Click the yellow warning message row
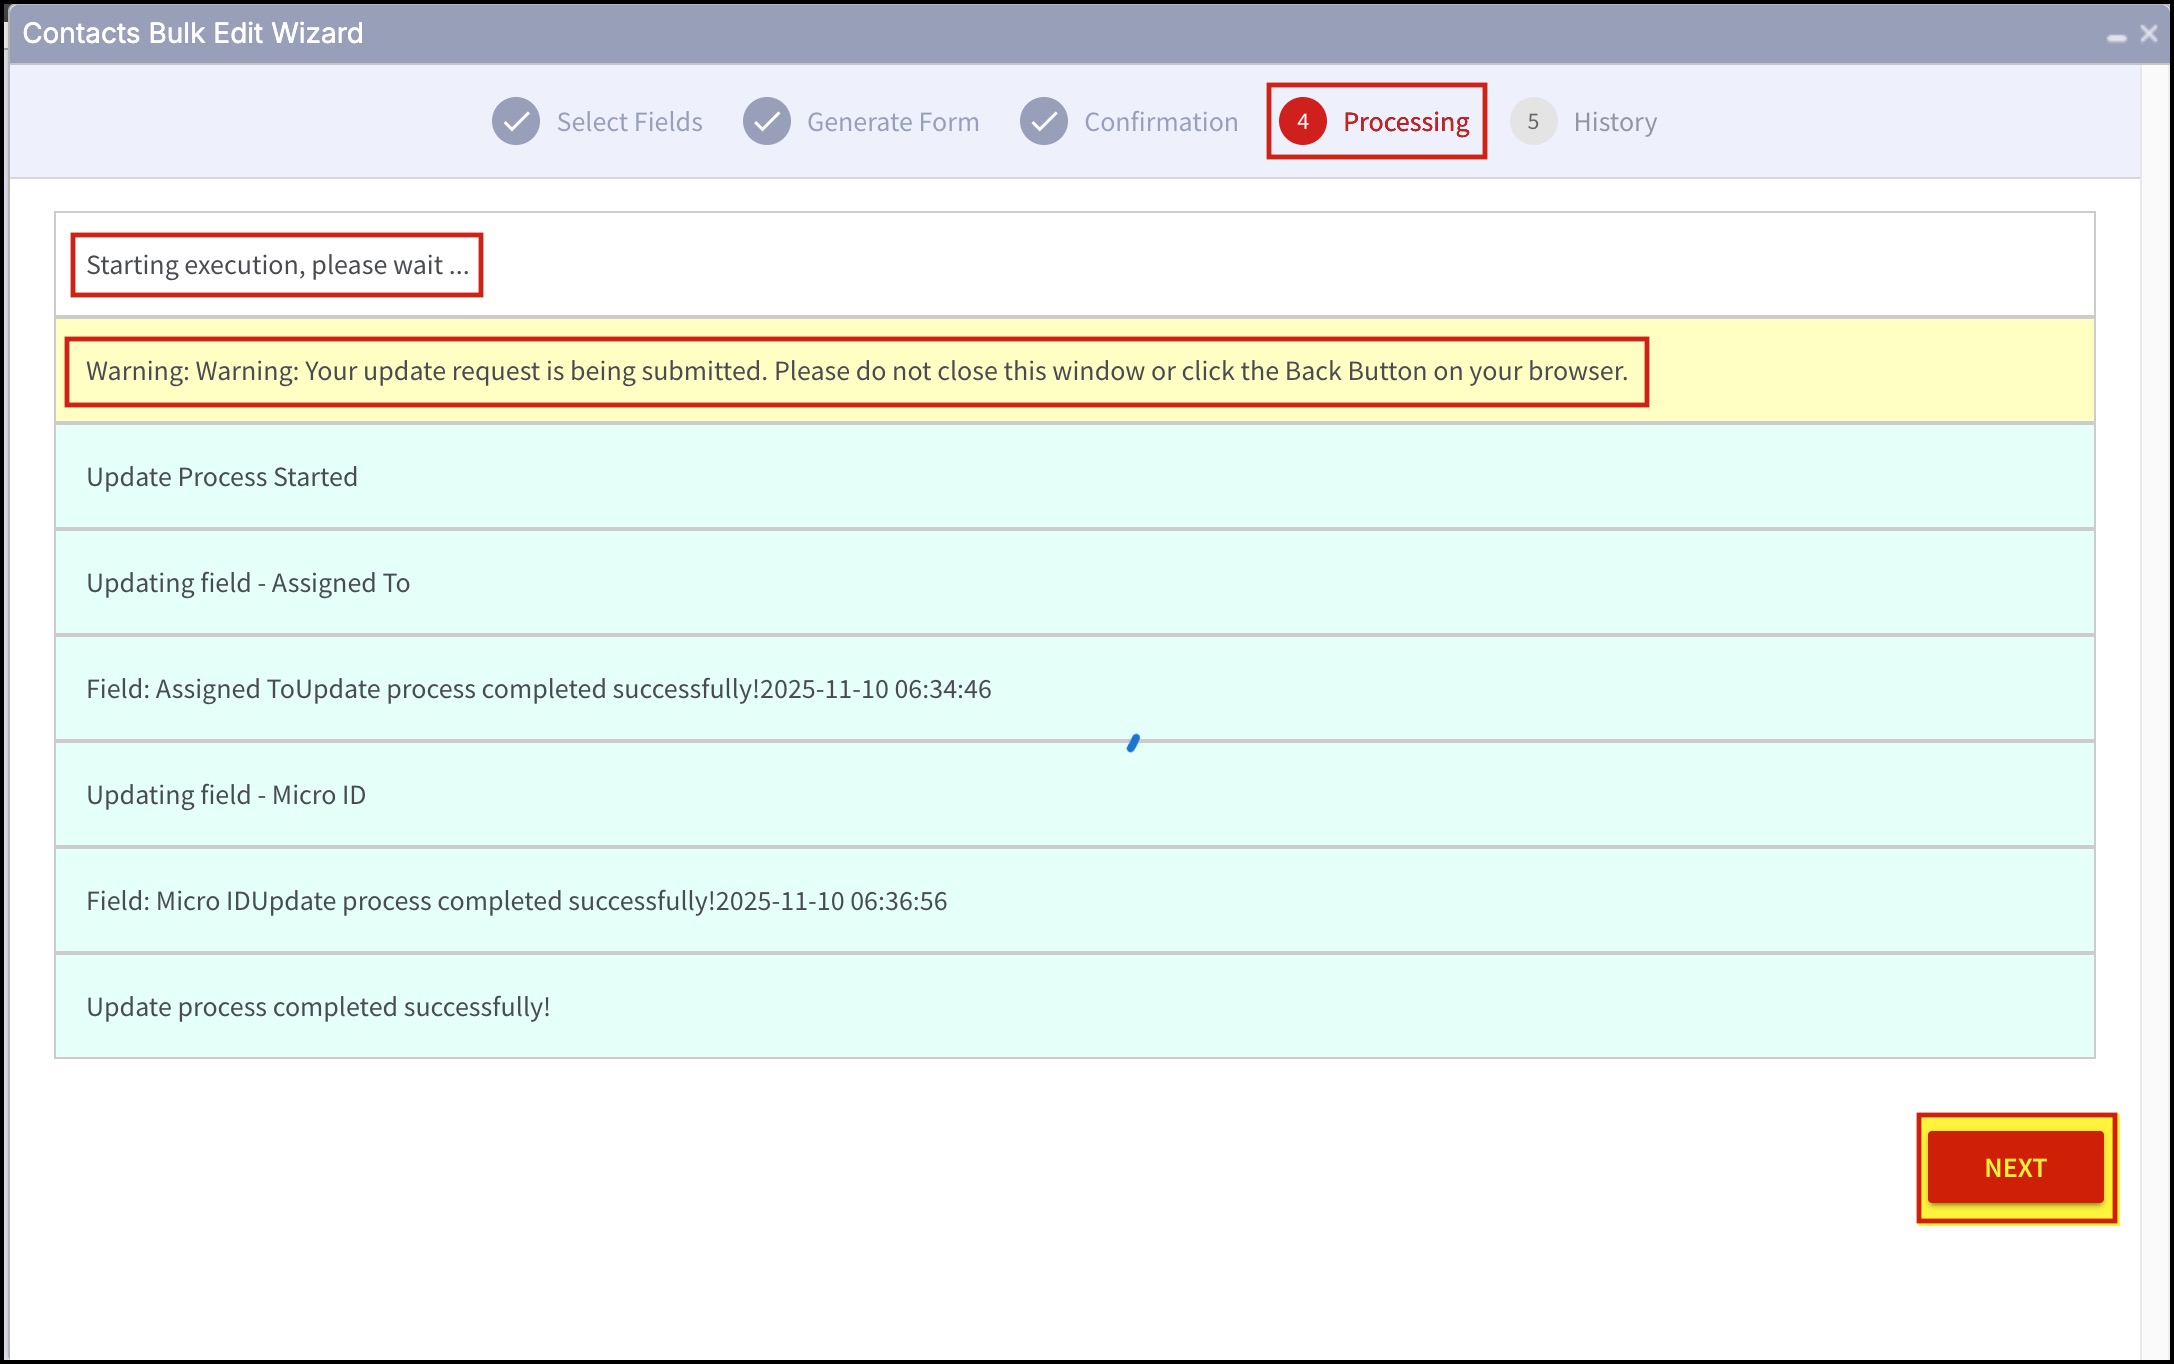Screen dimensions: 2174x1364 point(856,371)
